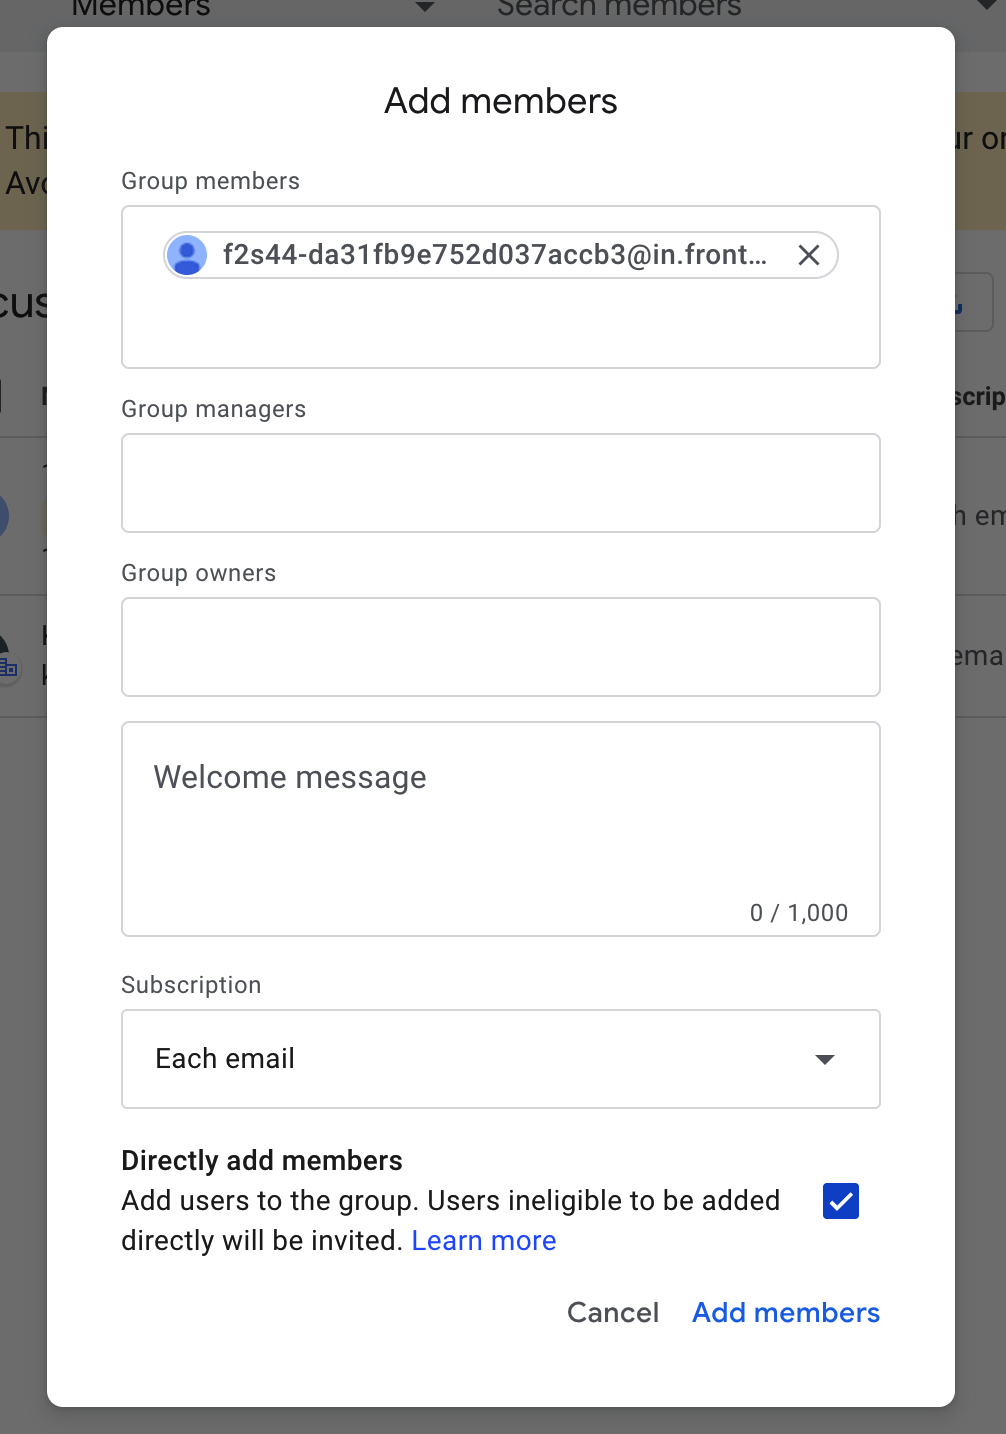Click the blue circle avatar at left edge
Screen dimensions: 1006x1434
(4, 517)
